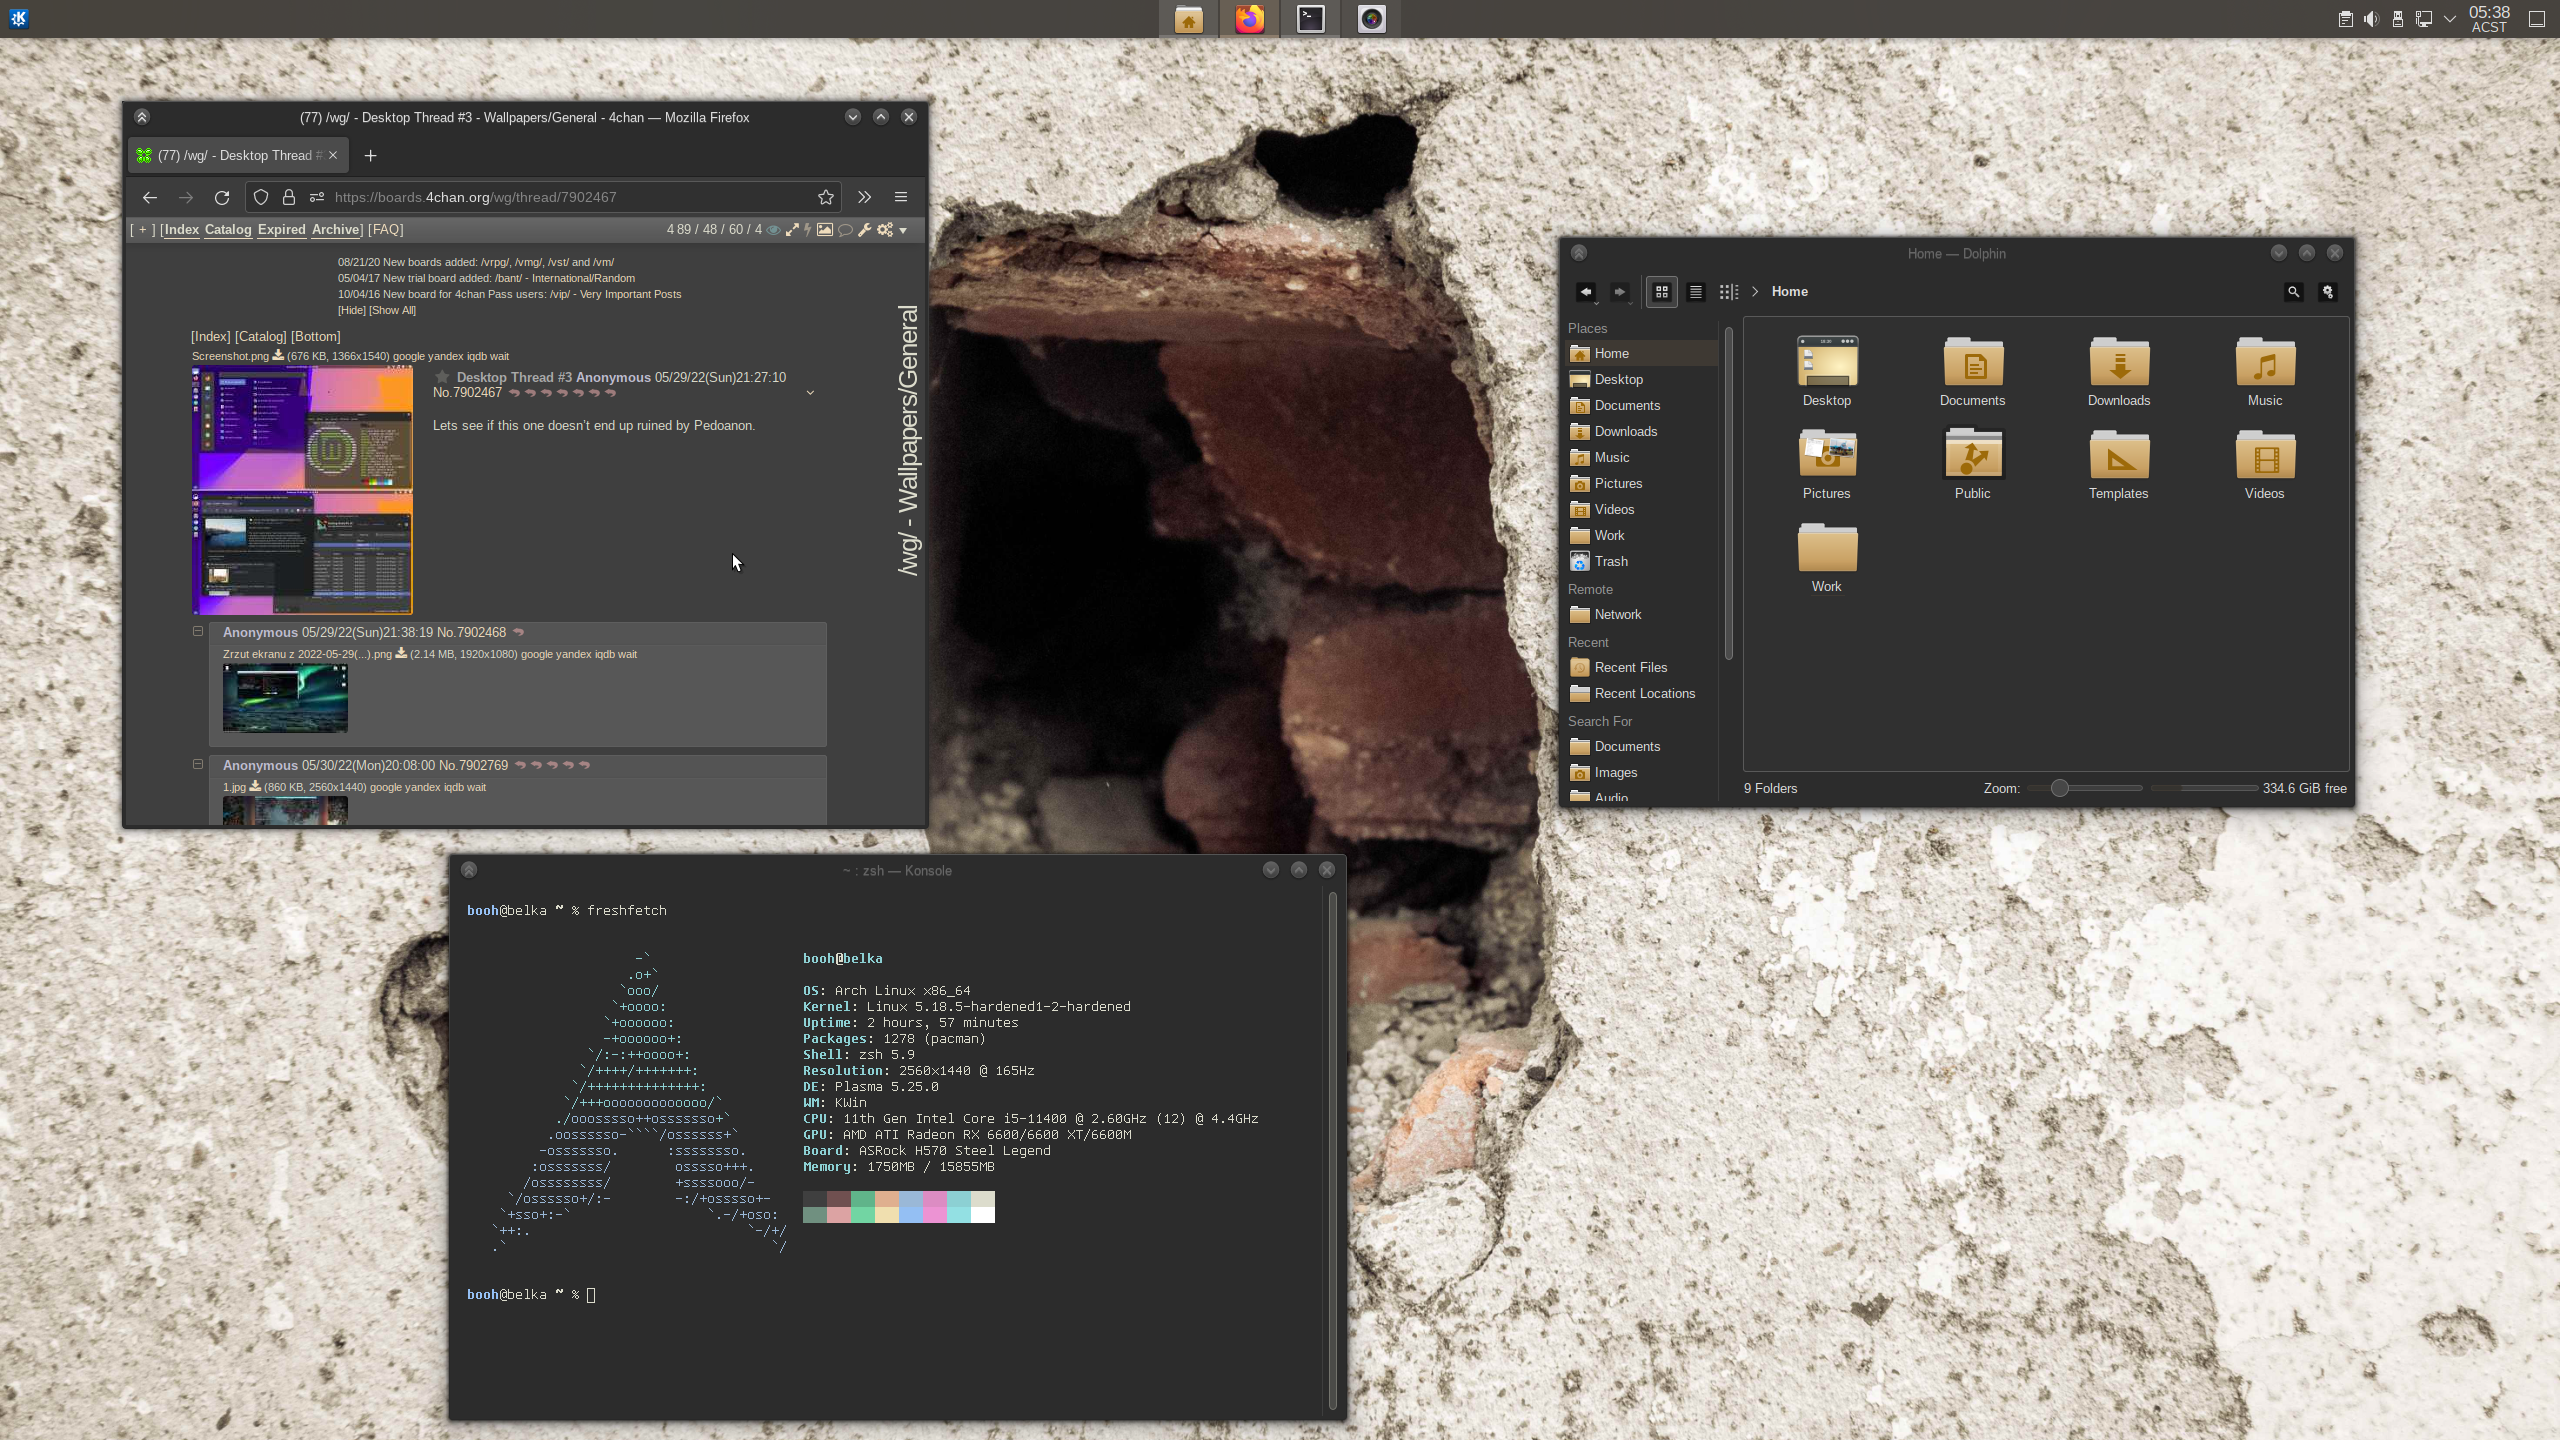Open Firefox's overflow toolbar chevrons
This screenshot has height=1440, width=2560.
[x=865, y=197]
